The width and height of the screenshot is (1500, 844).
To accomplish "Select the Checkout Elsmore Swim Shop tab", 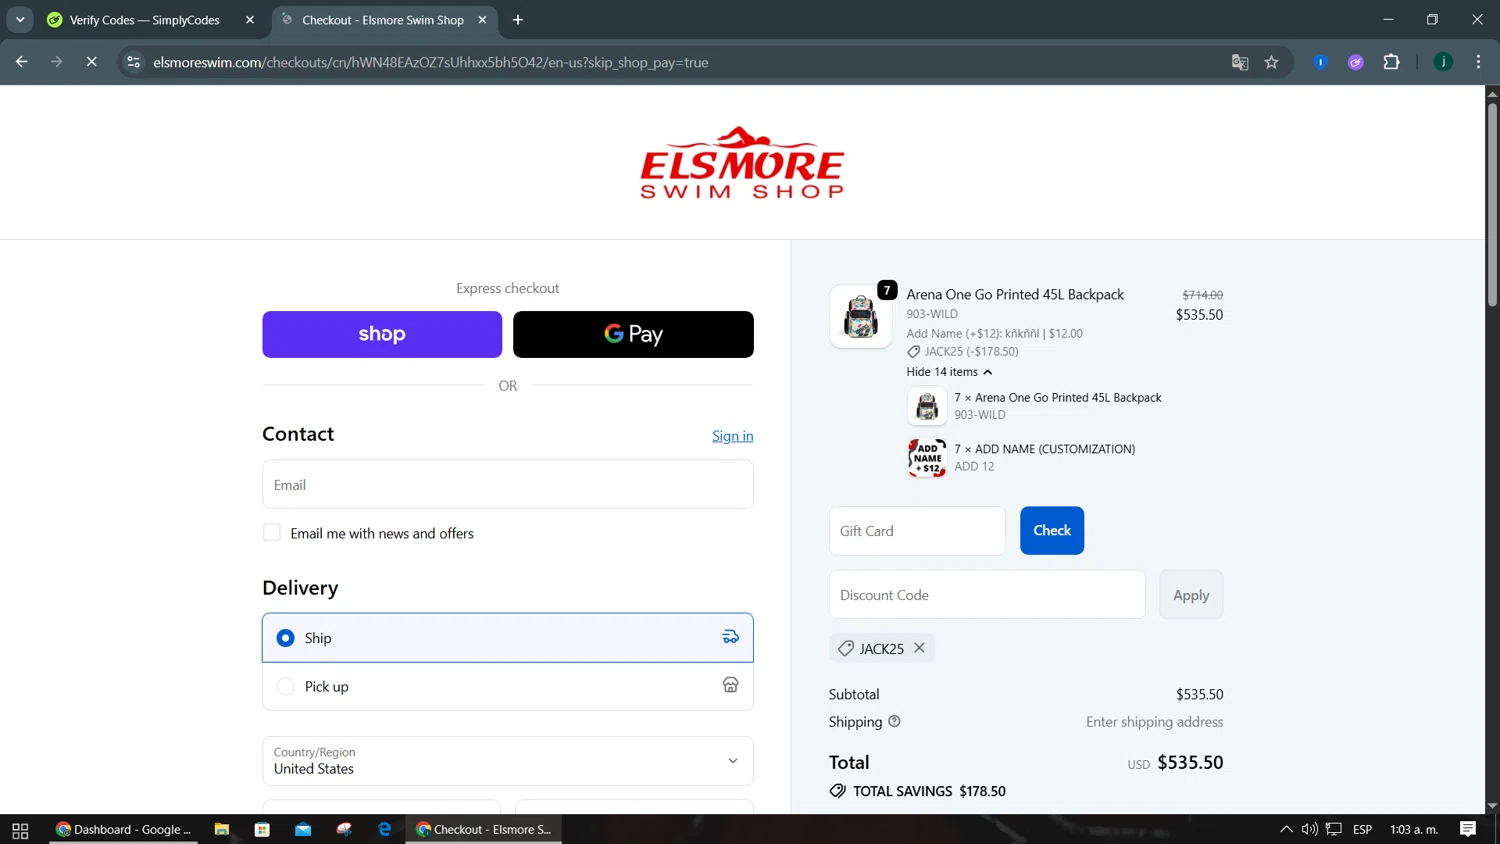I will tap(383, 20).
